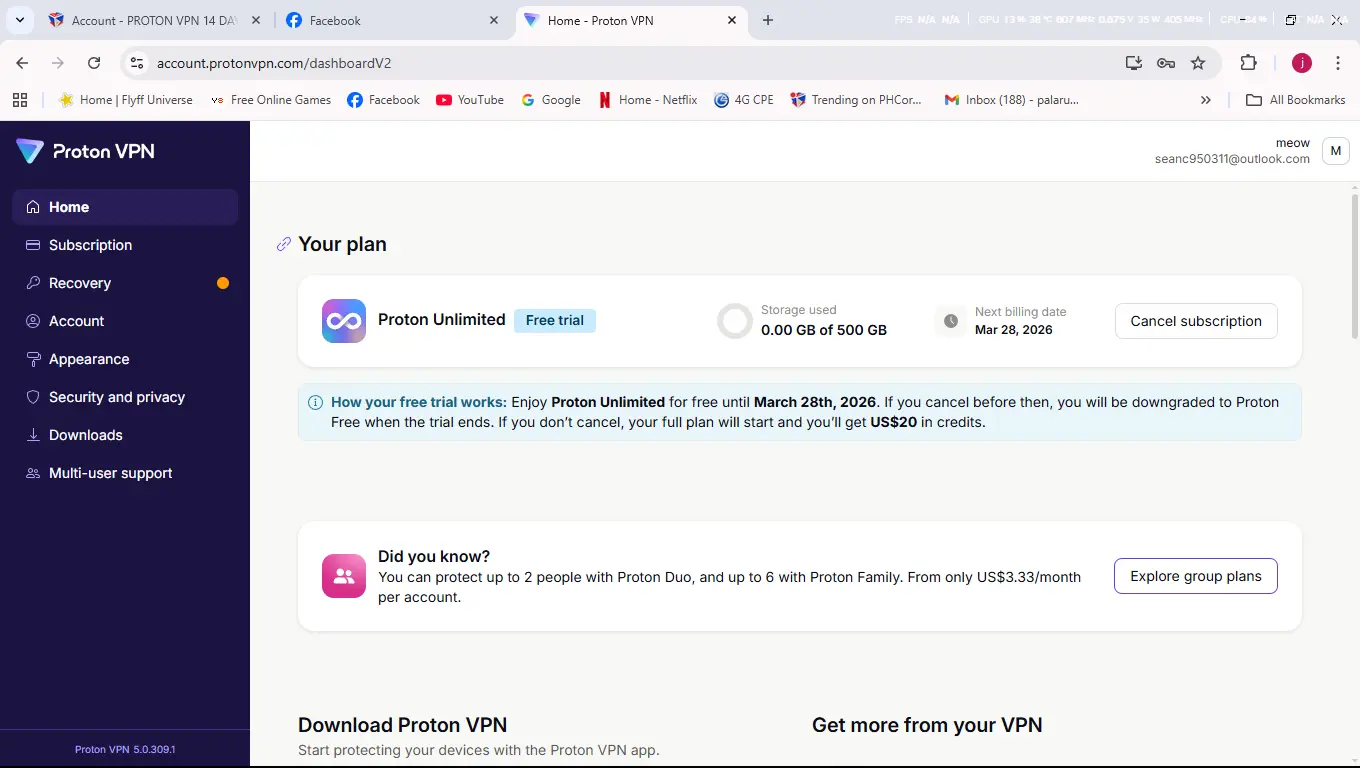Expand hidden bookmarks chevron
The image size is (1360, 768).
tap(1205, 100)
